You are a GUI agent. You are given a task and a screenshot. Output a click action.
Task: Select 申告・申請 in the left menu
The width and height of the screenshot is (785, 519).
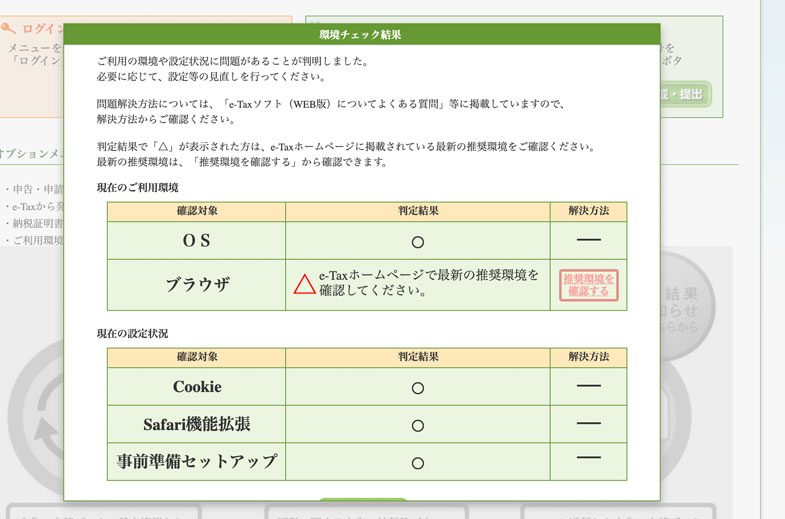[35, 189]
